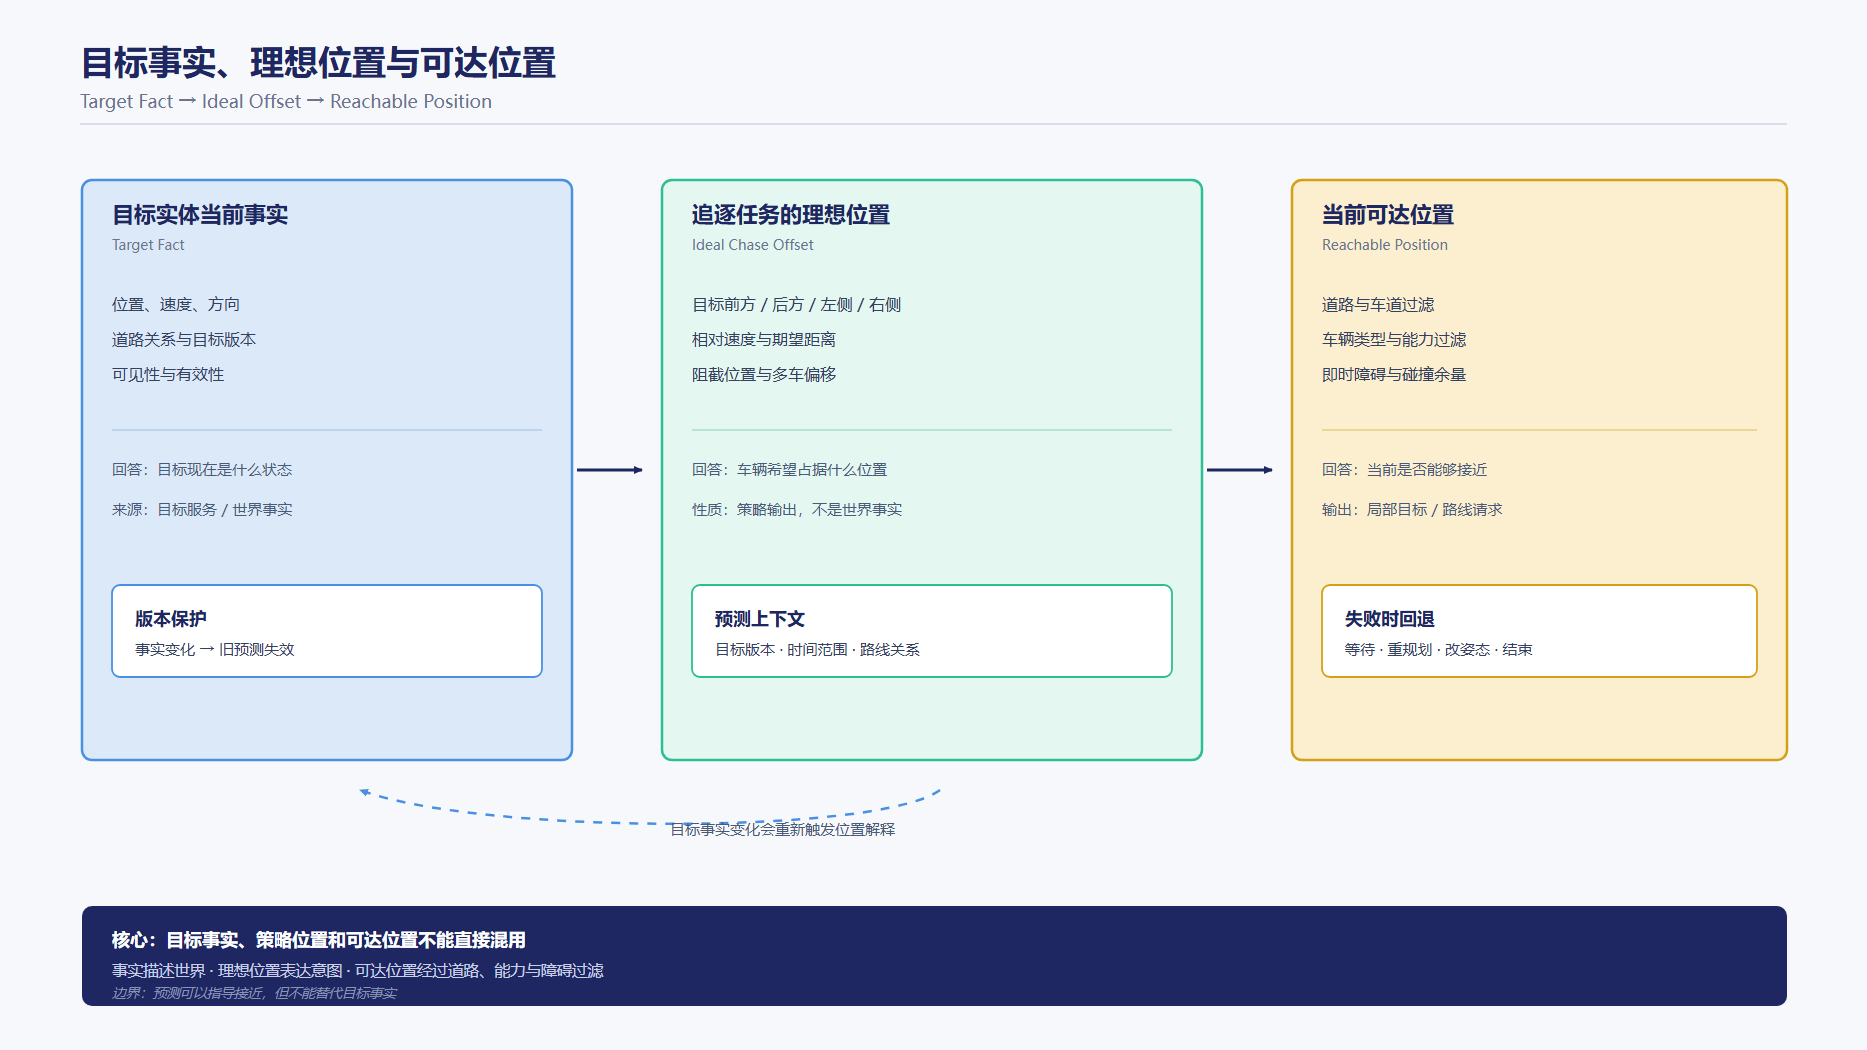Screen dimensions: 1867x1050
Task: Click 目标前方 / 后方 / 左侧 / 右侧
Action: pyautogui.click(x=796, y=304)
